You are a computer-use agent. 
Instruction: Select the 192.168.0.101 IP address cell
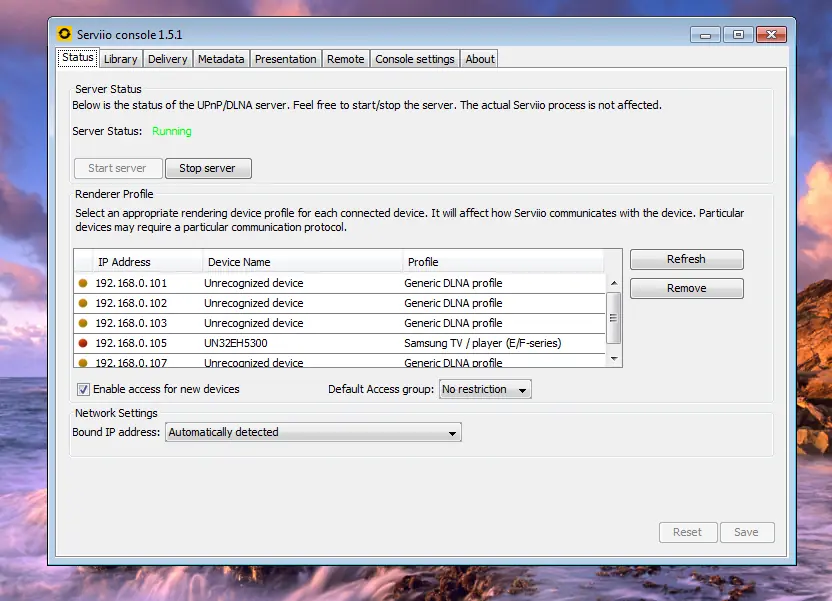(131, 283)
